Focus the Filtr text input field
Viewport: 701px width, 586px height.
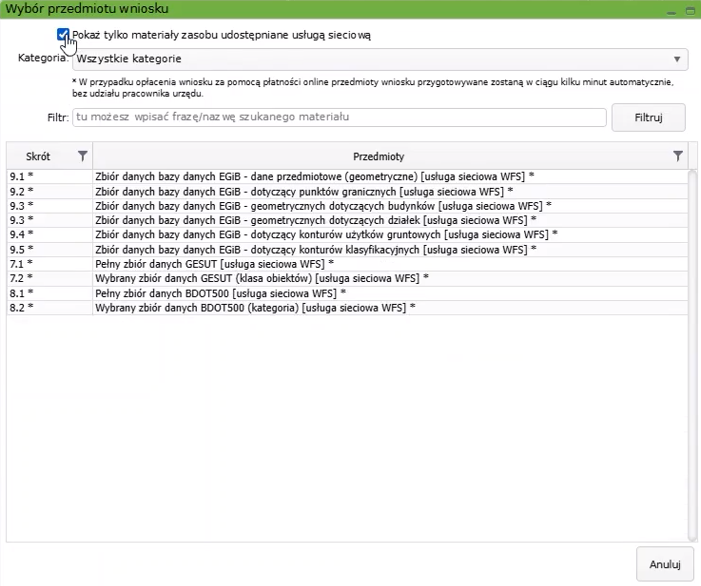338,118
